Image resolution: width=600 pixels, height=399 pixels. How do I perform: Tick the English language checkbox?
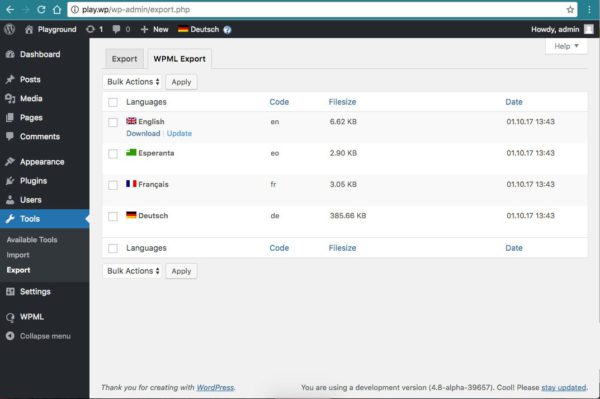click(113, 122)
